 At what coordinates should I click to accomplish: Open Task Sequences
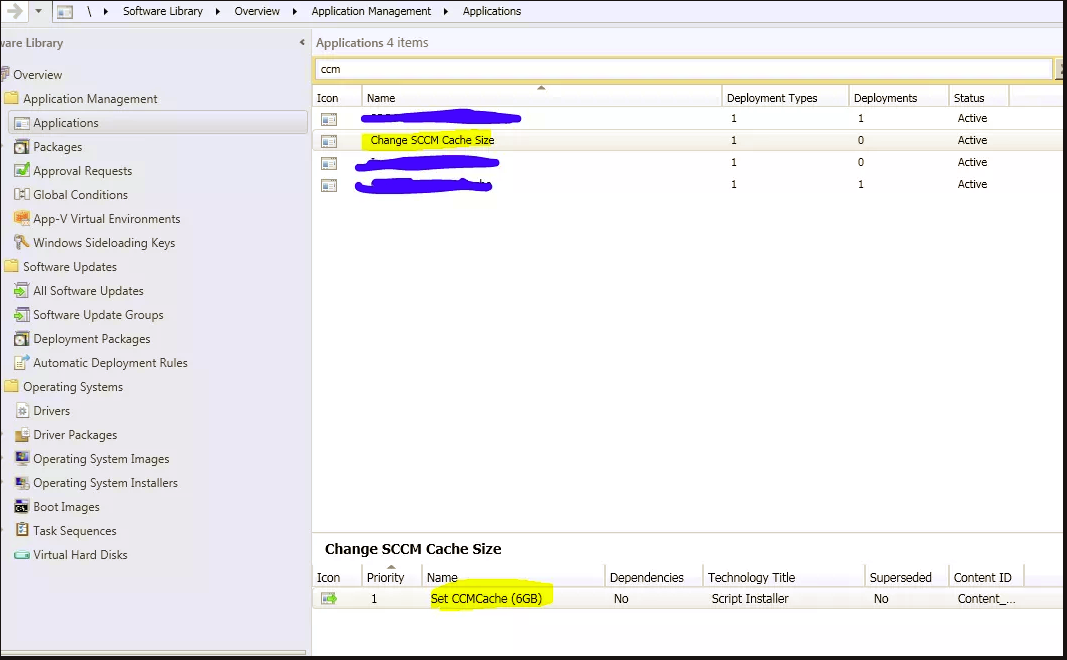point(75,531)
